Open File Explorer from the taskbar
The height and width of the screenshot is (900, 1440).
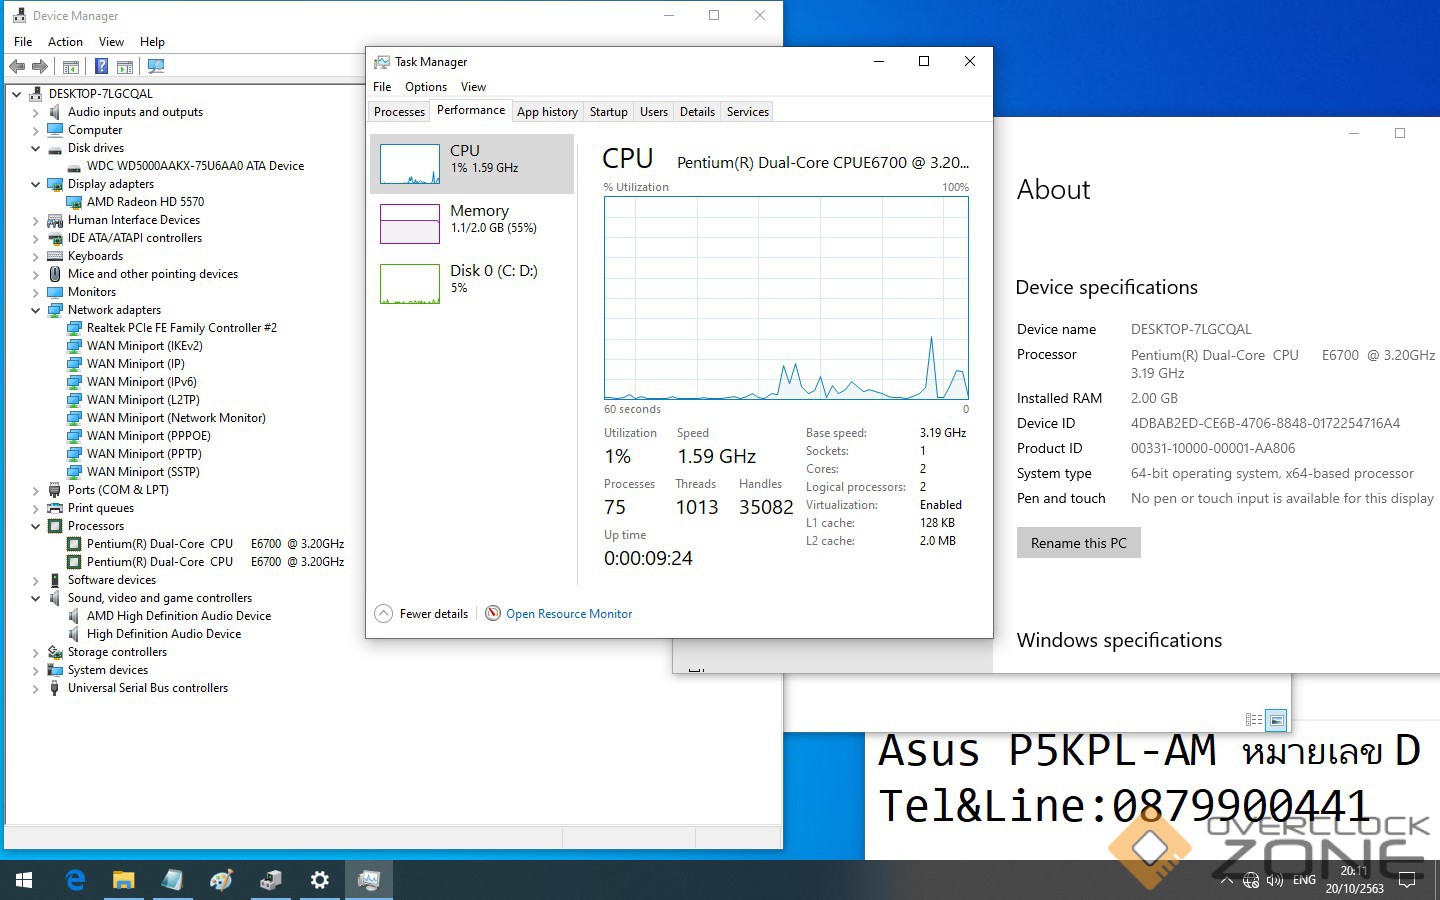tap(123, 880)
